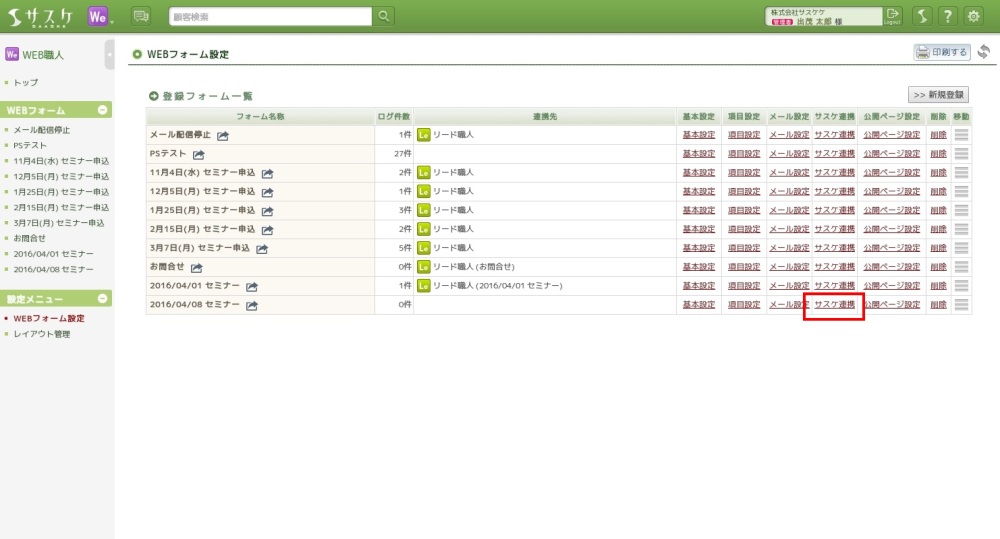Viewport: 1000px width, 539px height.
Task: Open the help question mark icon
Action: (x=947, y=16)
